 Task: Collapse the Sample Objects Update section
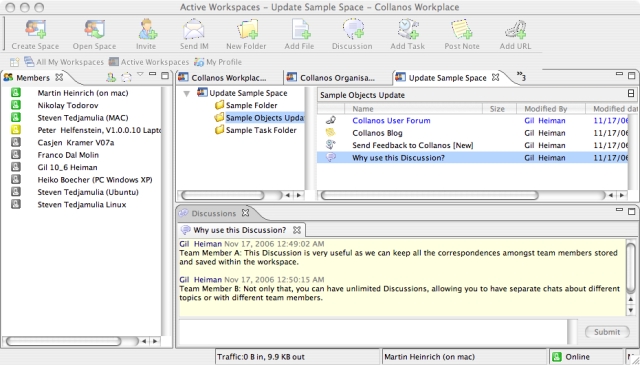631,94
